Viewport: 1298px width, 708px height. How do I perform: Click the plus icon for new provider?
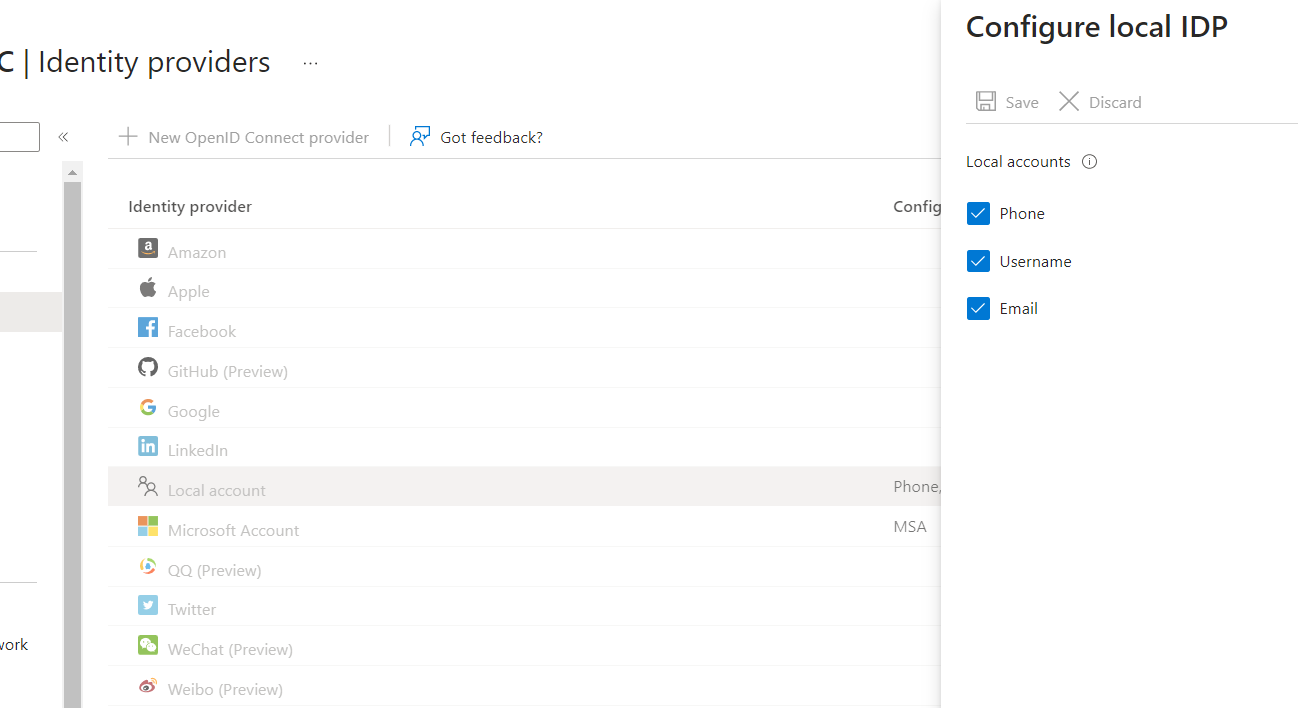point(128,137)
